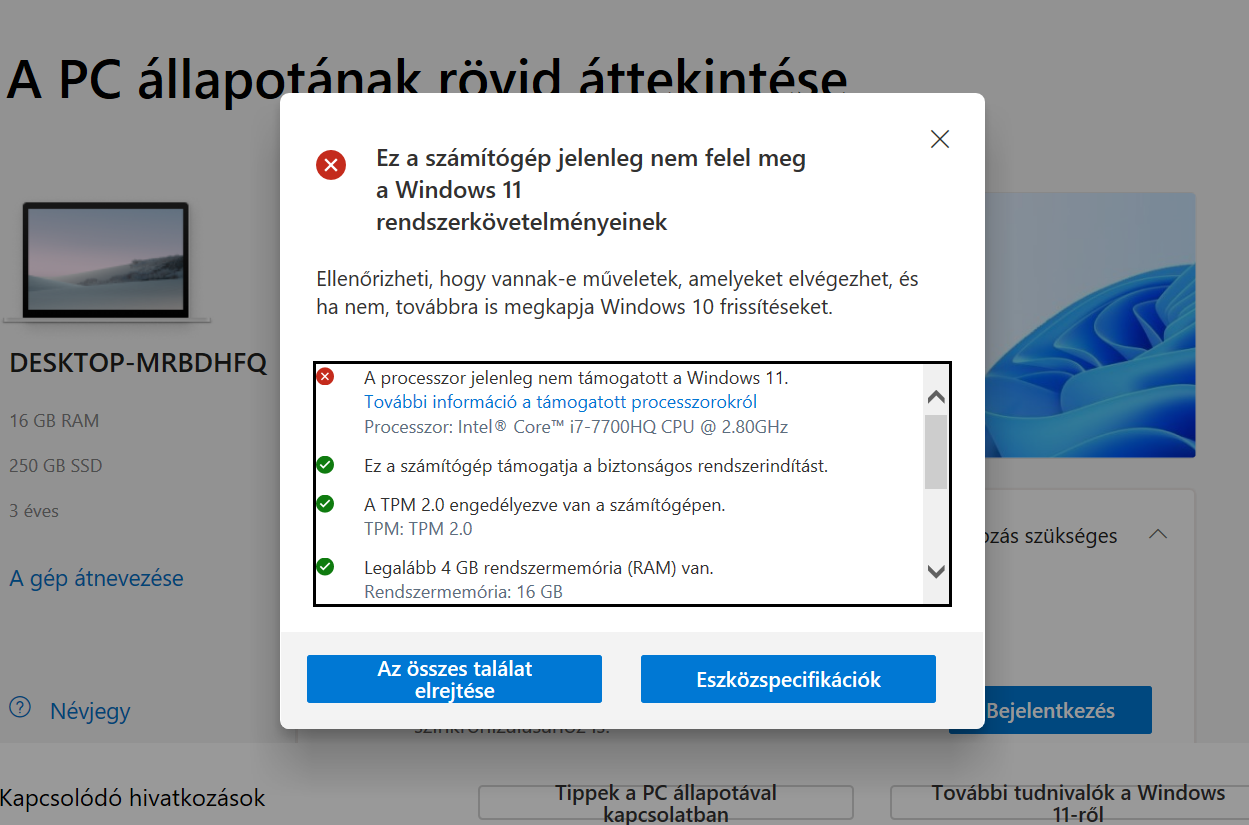
Task: Click processor model i7-7700HQ text line
Action: [x=576, y=427]
